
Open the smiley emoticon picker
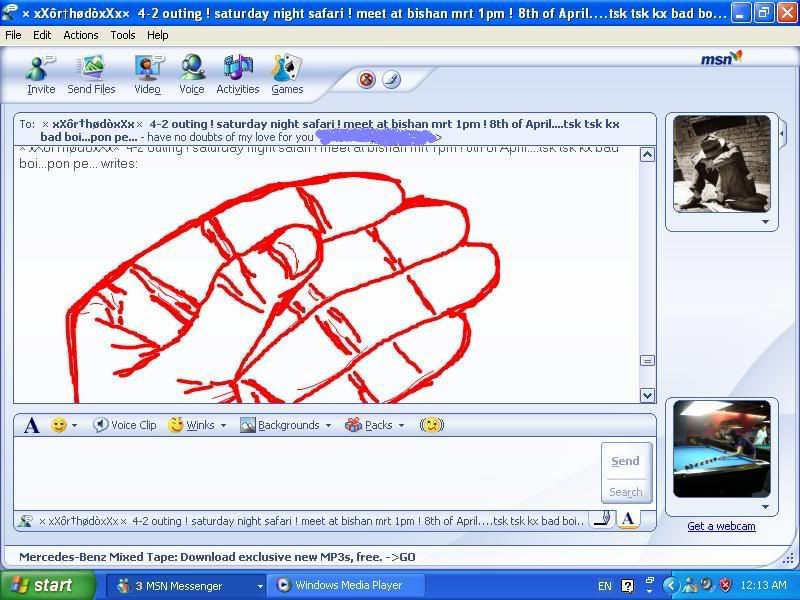(x=59, y=425)
